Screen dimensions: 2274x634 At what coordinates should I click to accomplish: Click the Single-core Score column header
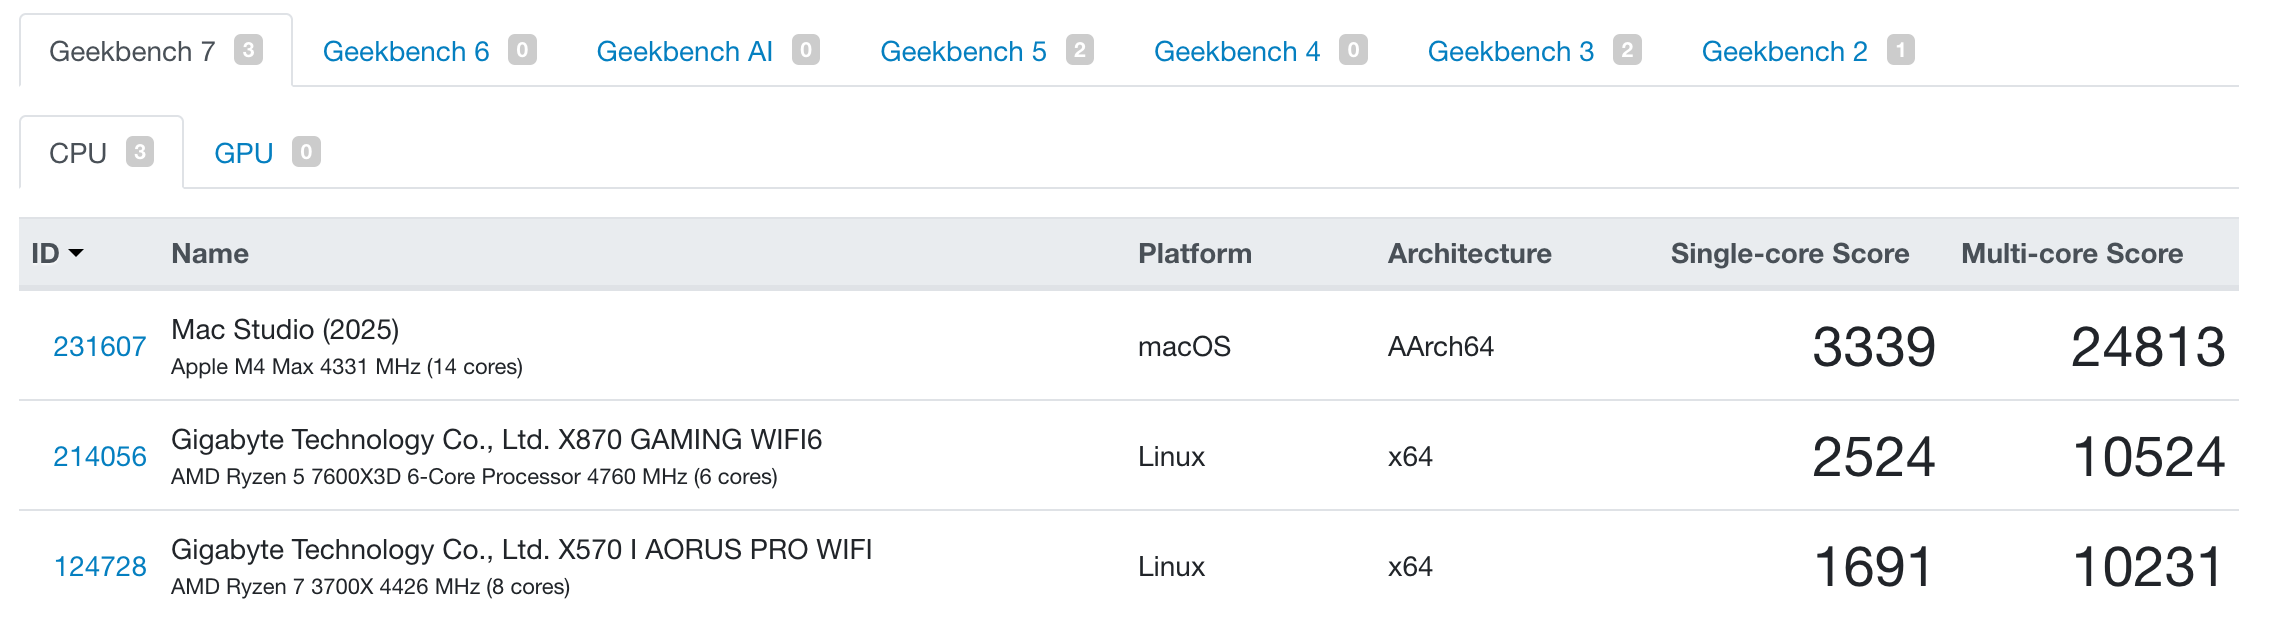click(x=1790, y=254)
